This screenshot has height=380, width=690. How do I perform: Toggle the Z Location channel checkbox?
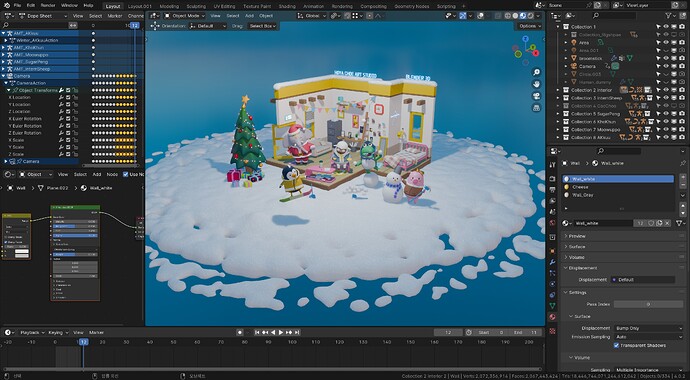pyautogui.click(x=68, y=112)
